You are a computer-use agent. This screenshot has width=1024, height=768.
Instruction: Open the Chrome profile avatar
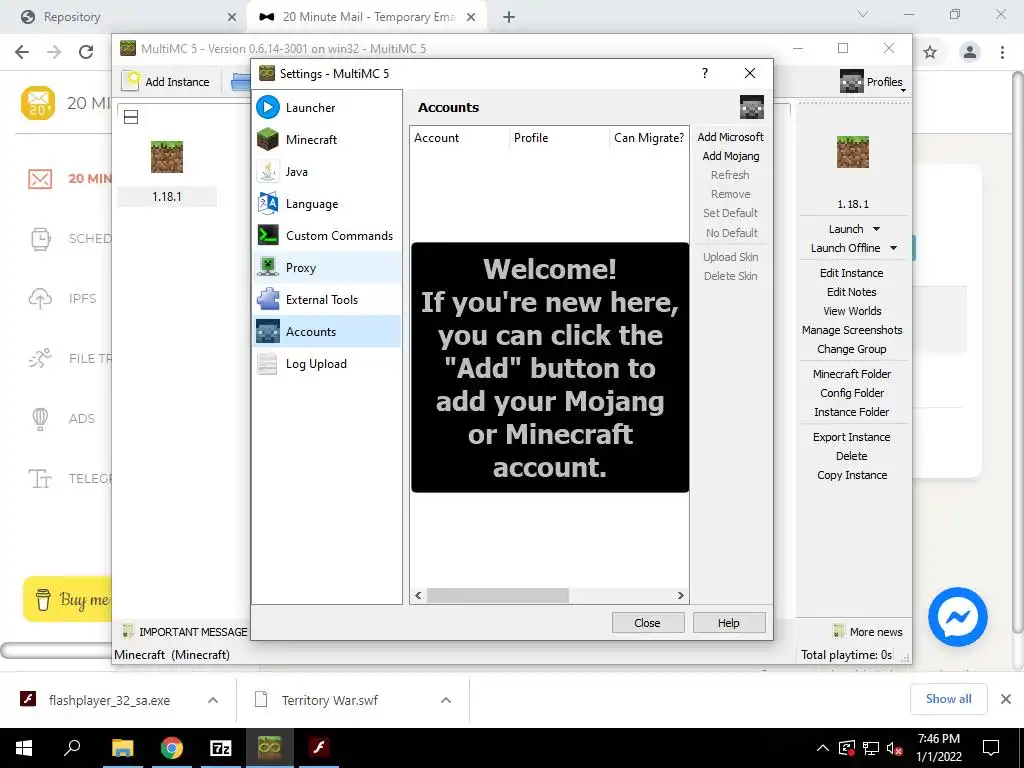(970, 52)
